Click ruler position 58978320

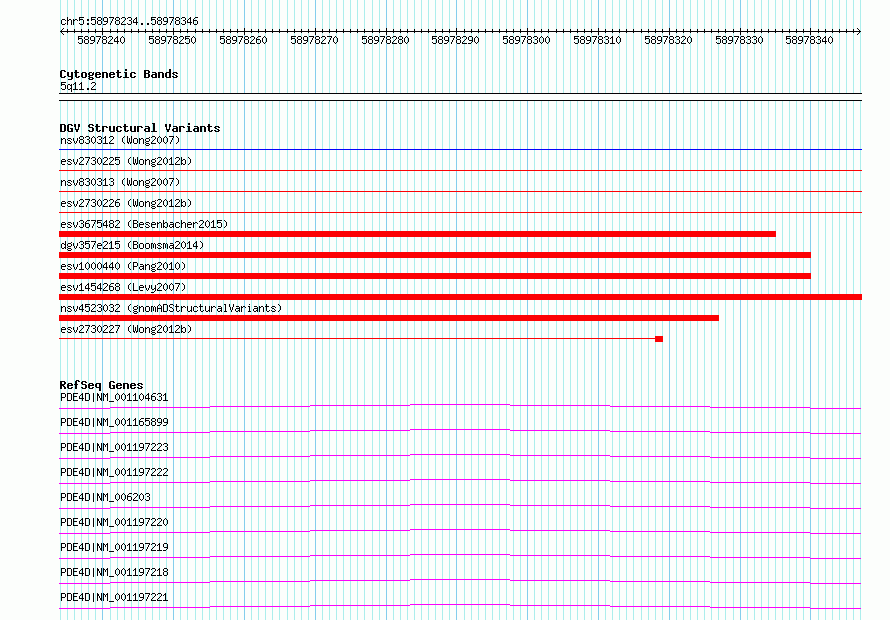(x=668, y=40)
